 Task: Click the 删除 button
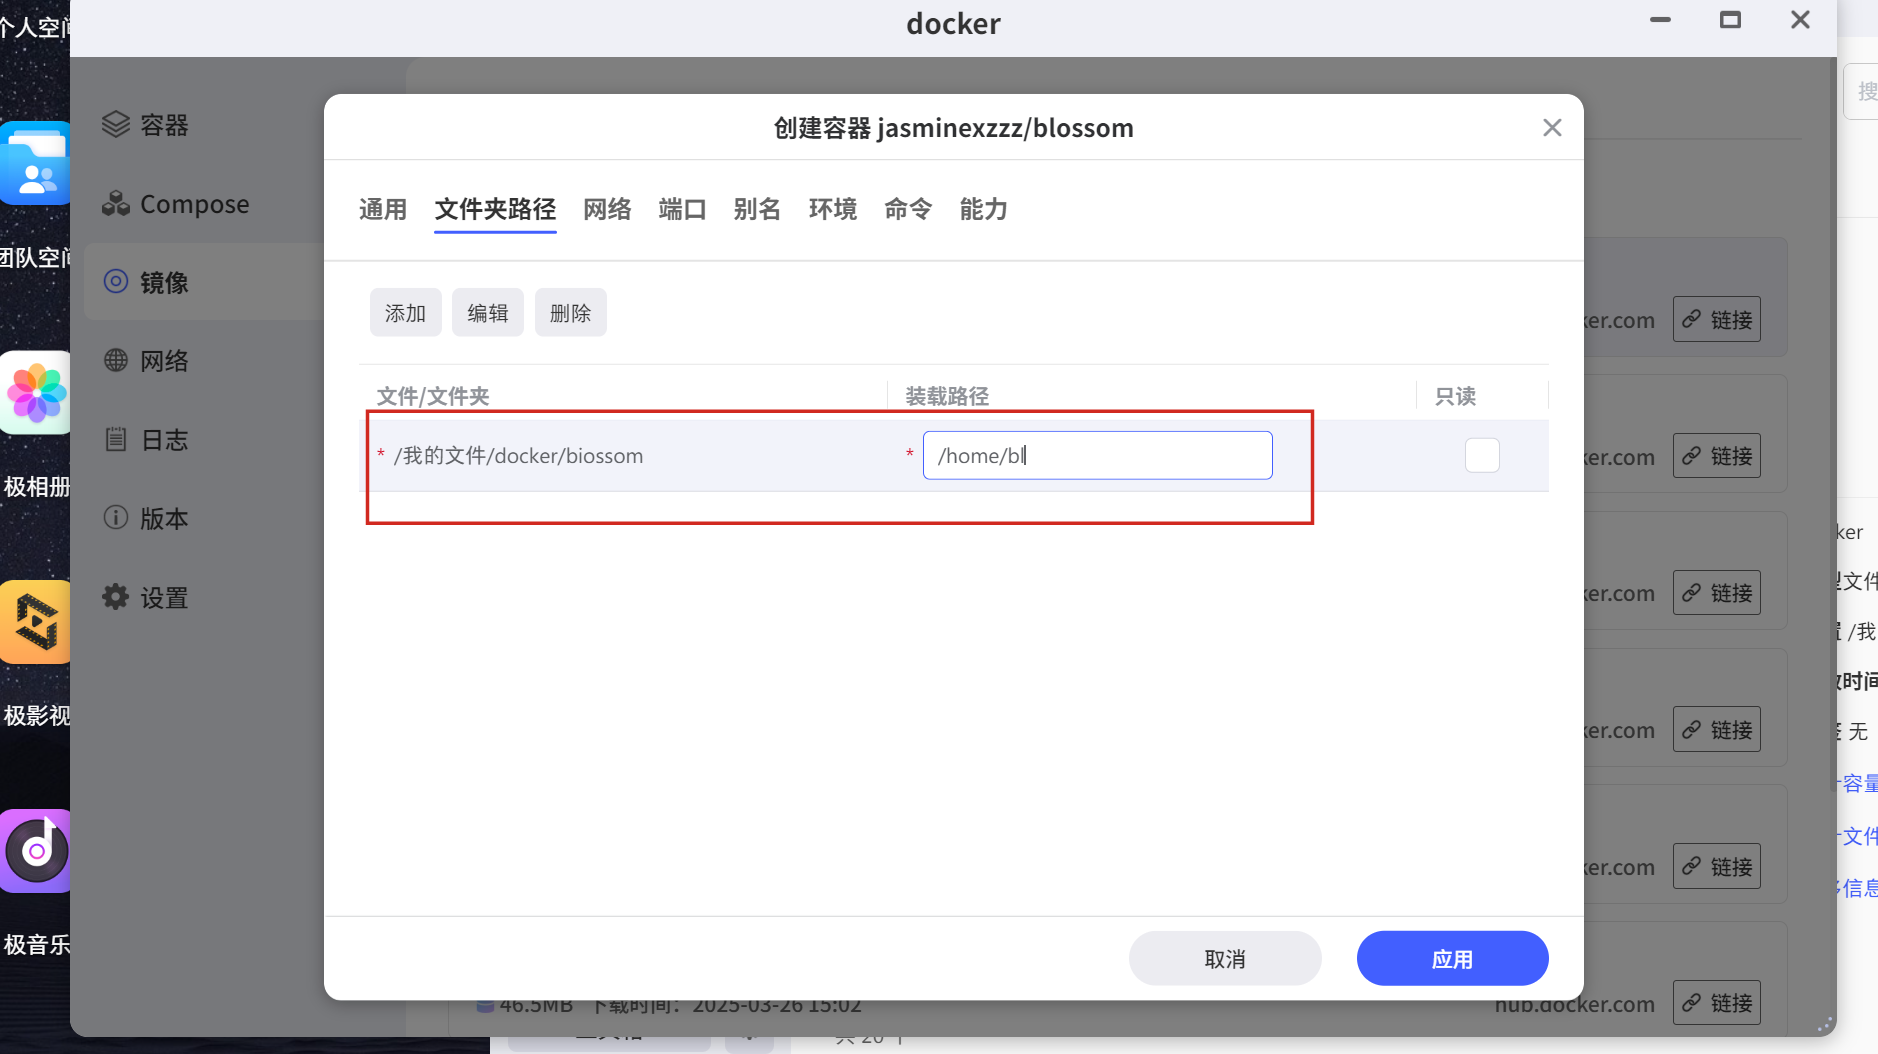(570, 313)
